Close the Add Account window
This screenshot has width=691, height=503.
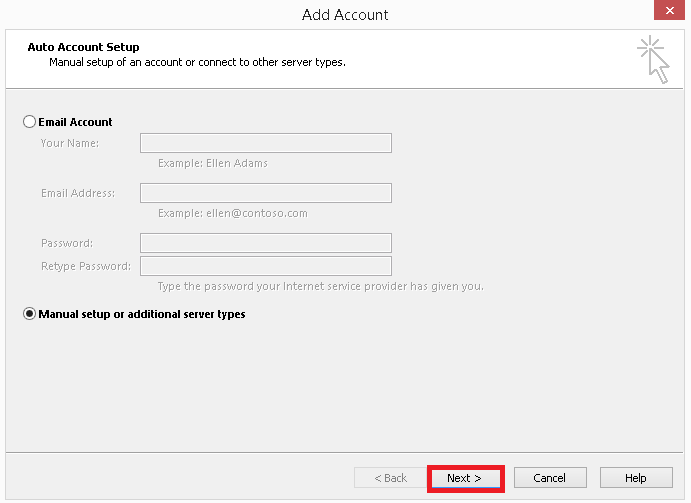click(x=669, y=10)
